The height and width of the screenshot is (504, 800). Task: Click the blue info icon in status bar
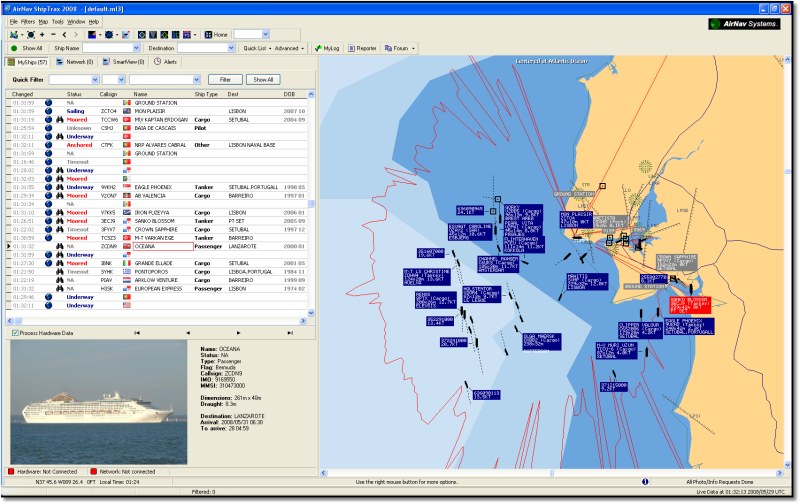click(x=645, y=482)
